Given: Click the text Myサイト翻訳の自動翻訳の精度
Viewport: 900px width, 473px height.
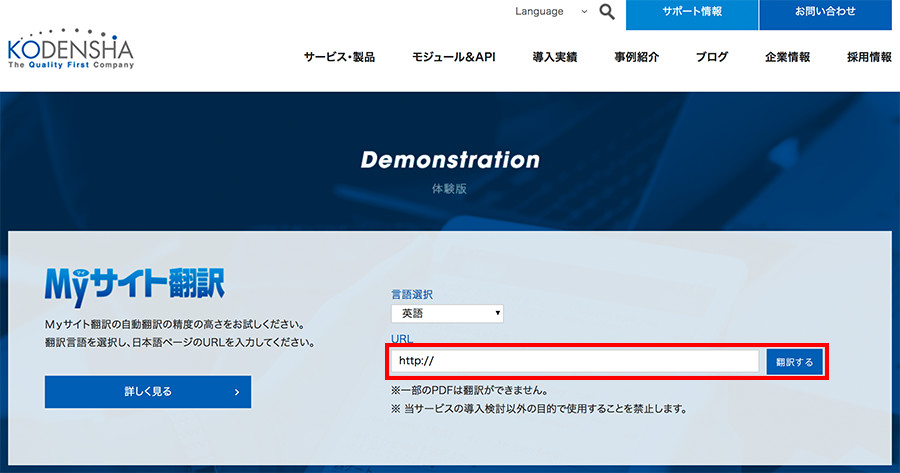Looking at the screenshot, I should [x=174, y=325].
